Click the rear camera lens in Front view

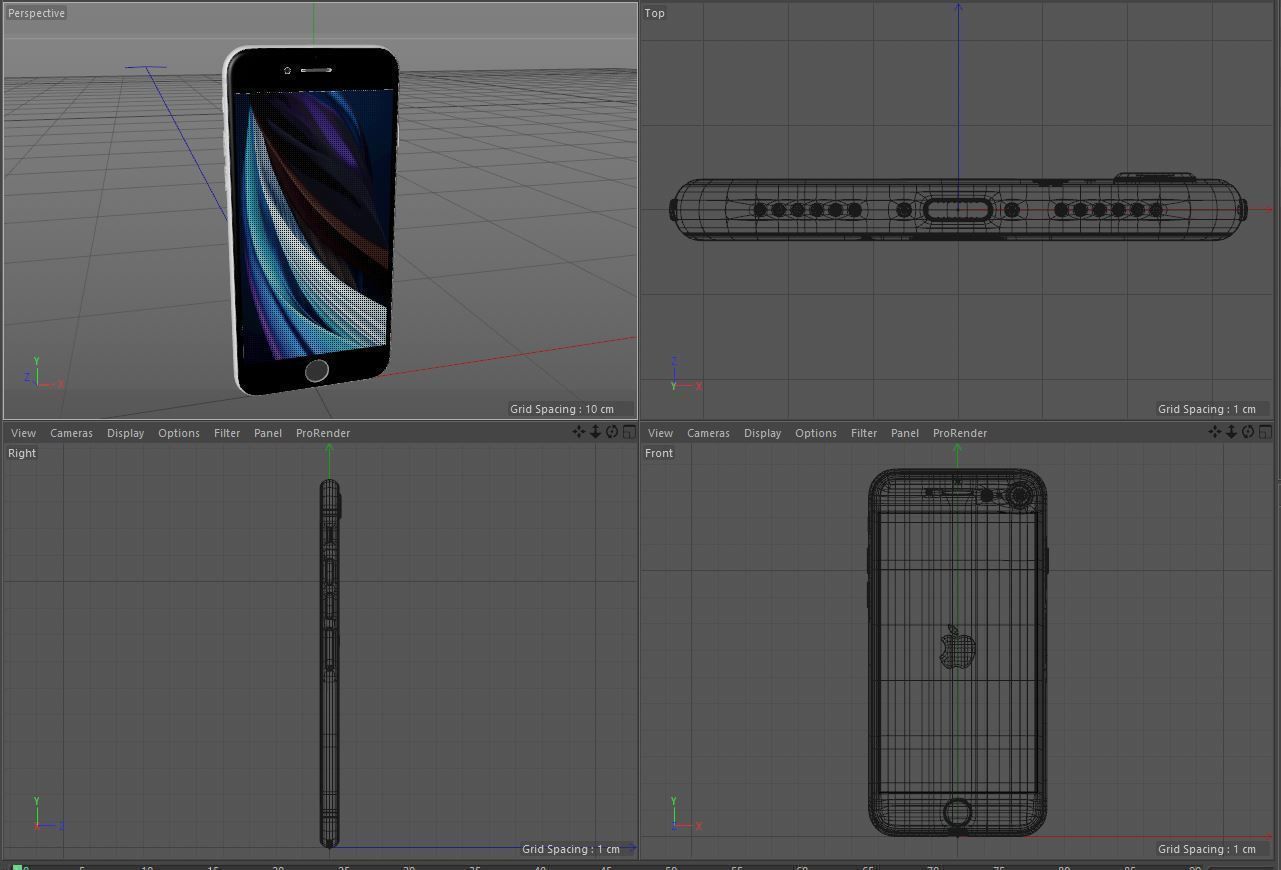(1020, 495)
